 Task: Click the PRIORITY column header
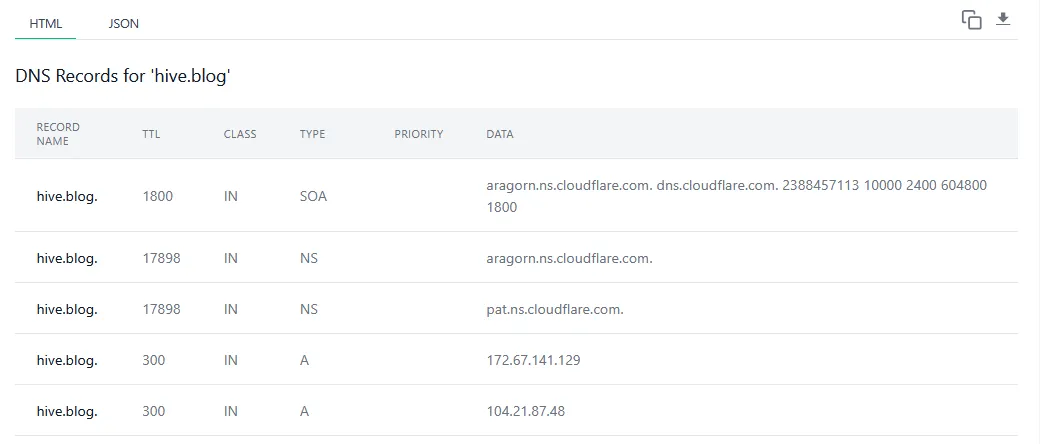click(419, 134)
